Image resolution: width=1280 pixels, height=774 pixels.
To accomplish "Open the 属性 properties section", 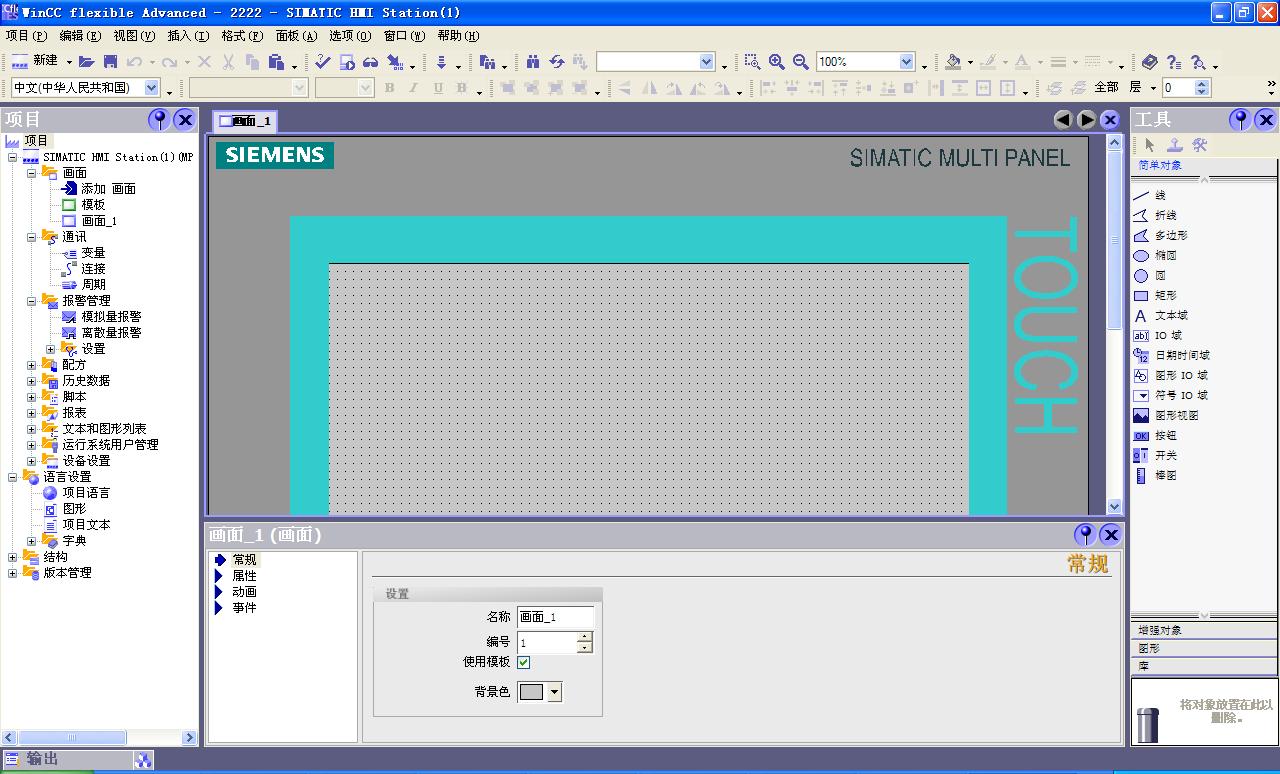I will point(244,576).
